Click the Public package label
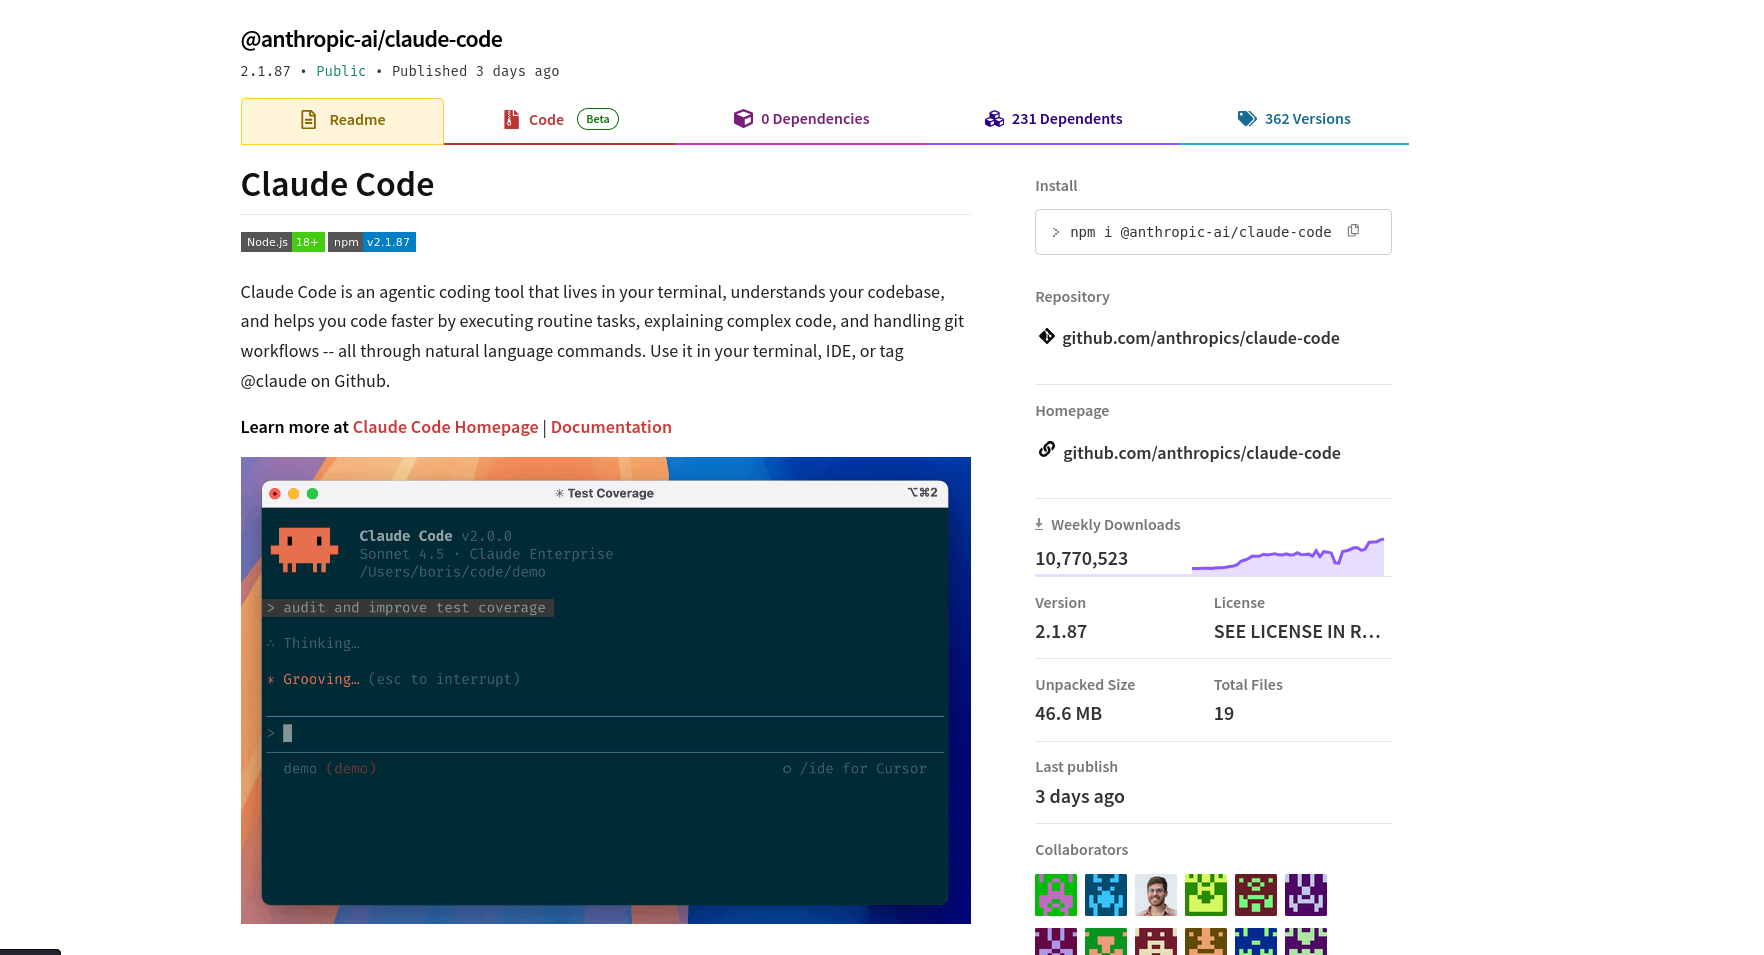Viewport: 1764px width, 955px height. coord(341,71)
